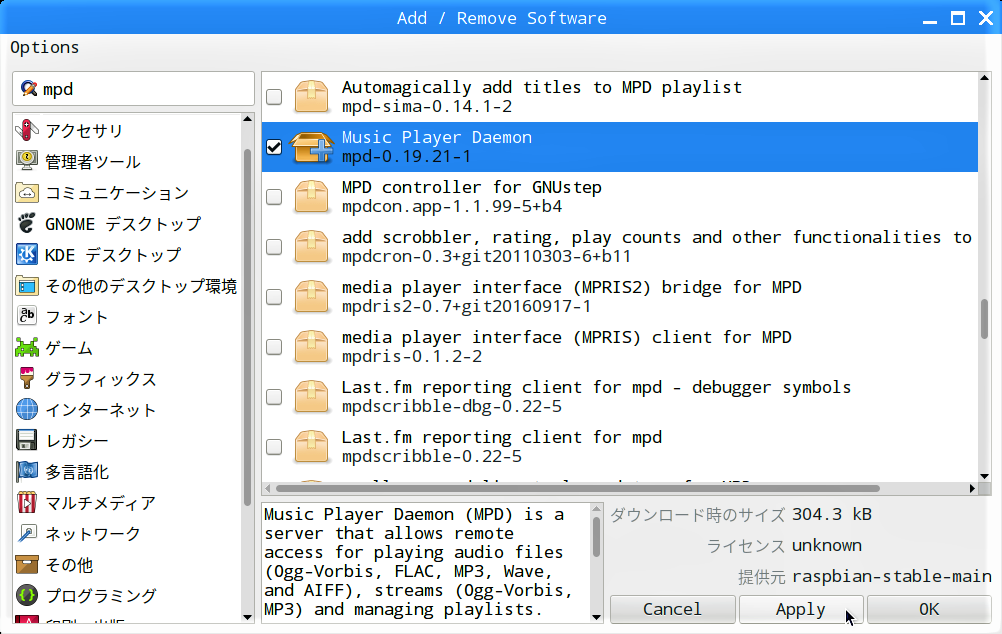This screenshot has width=1002, height=634.
Task: Select the 管理者ツール category icon
Action: [27, 161]
